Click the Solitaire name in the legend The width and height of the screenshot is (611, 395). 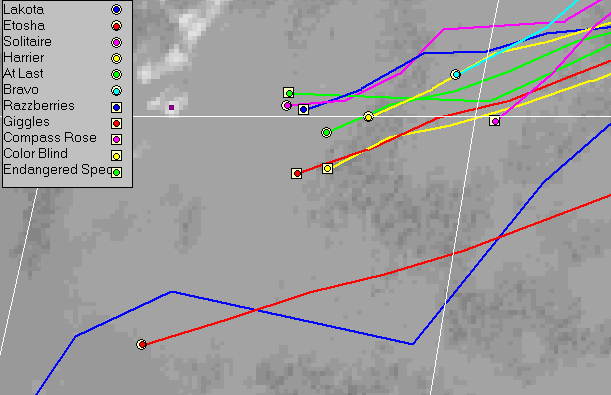click(x=27, y=41)
